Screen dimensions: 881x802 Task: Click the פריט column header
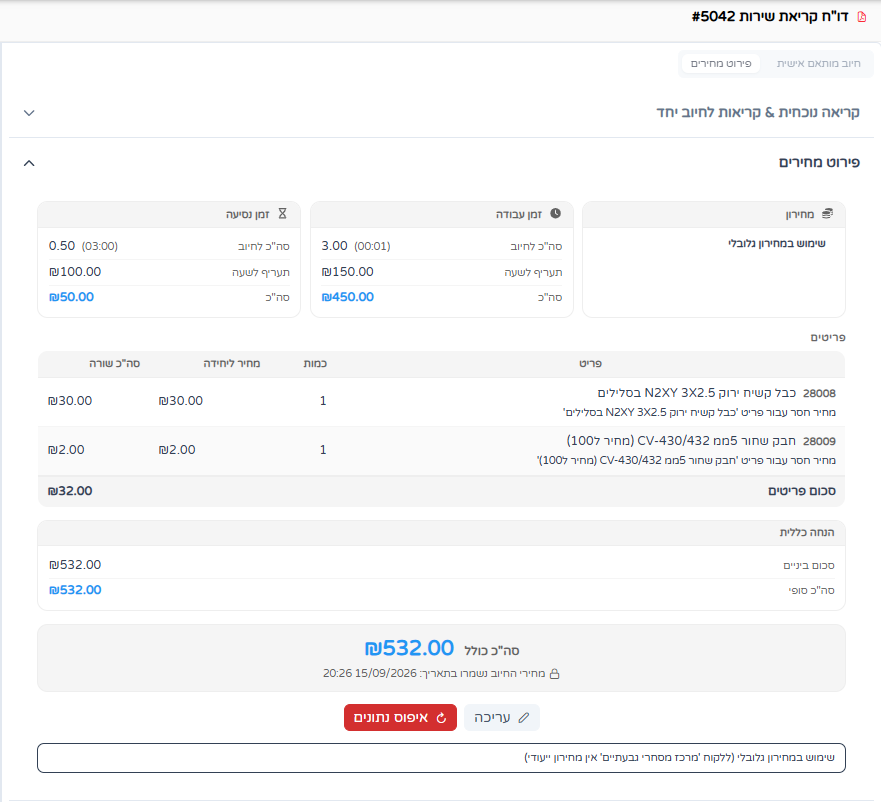click(591, 364)
